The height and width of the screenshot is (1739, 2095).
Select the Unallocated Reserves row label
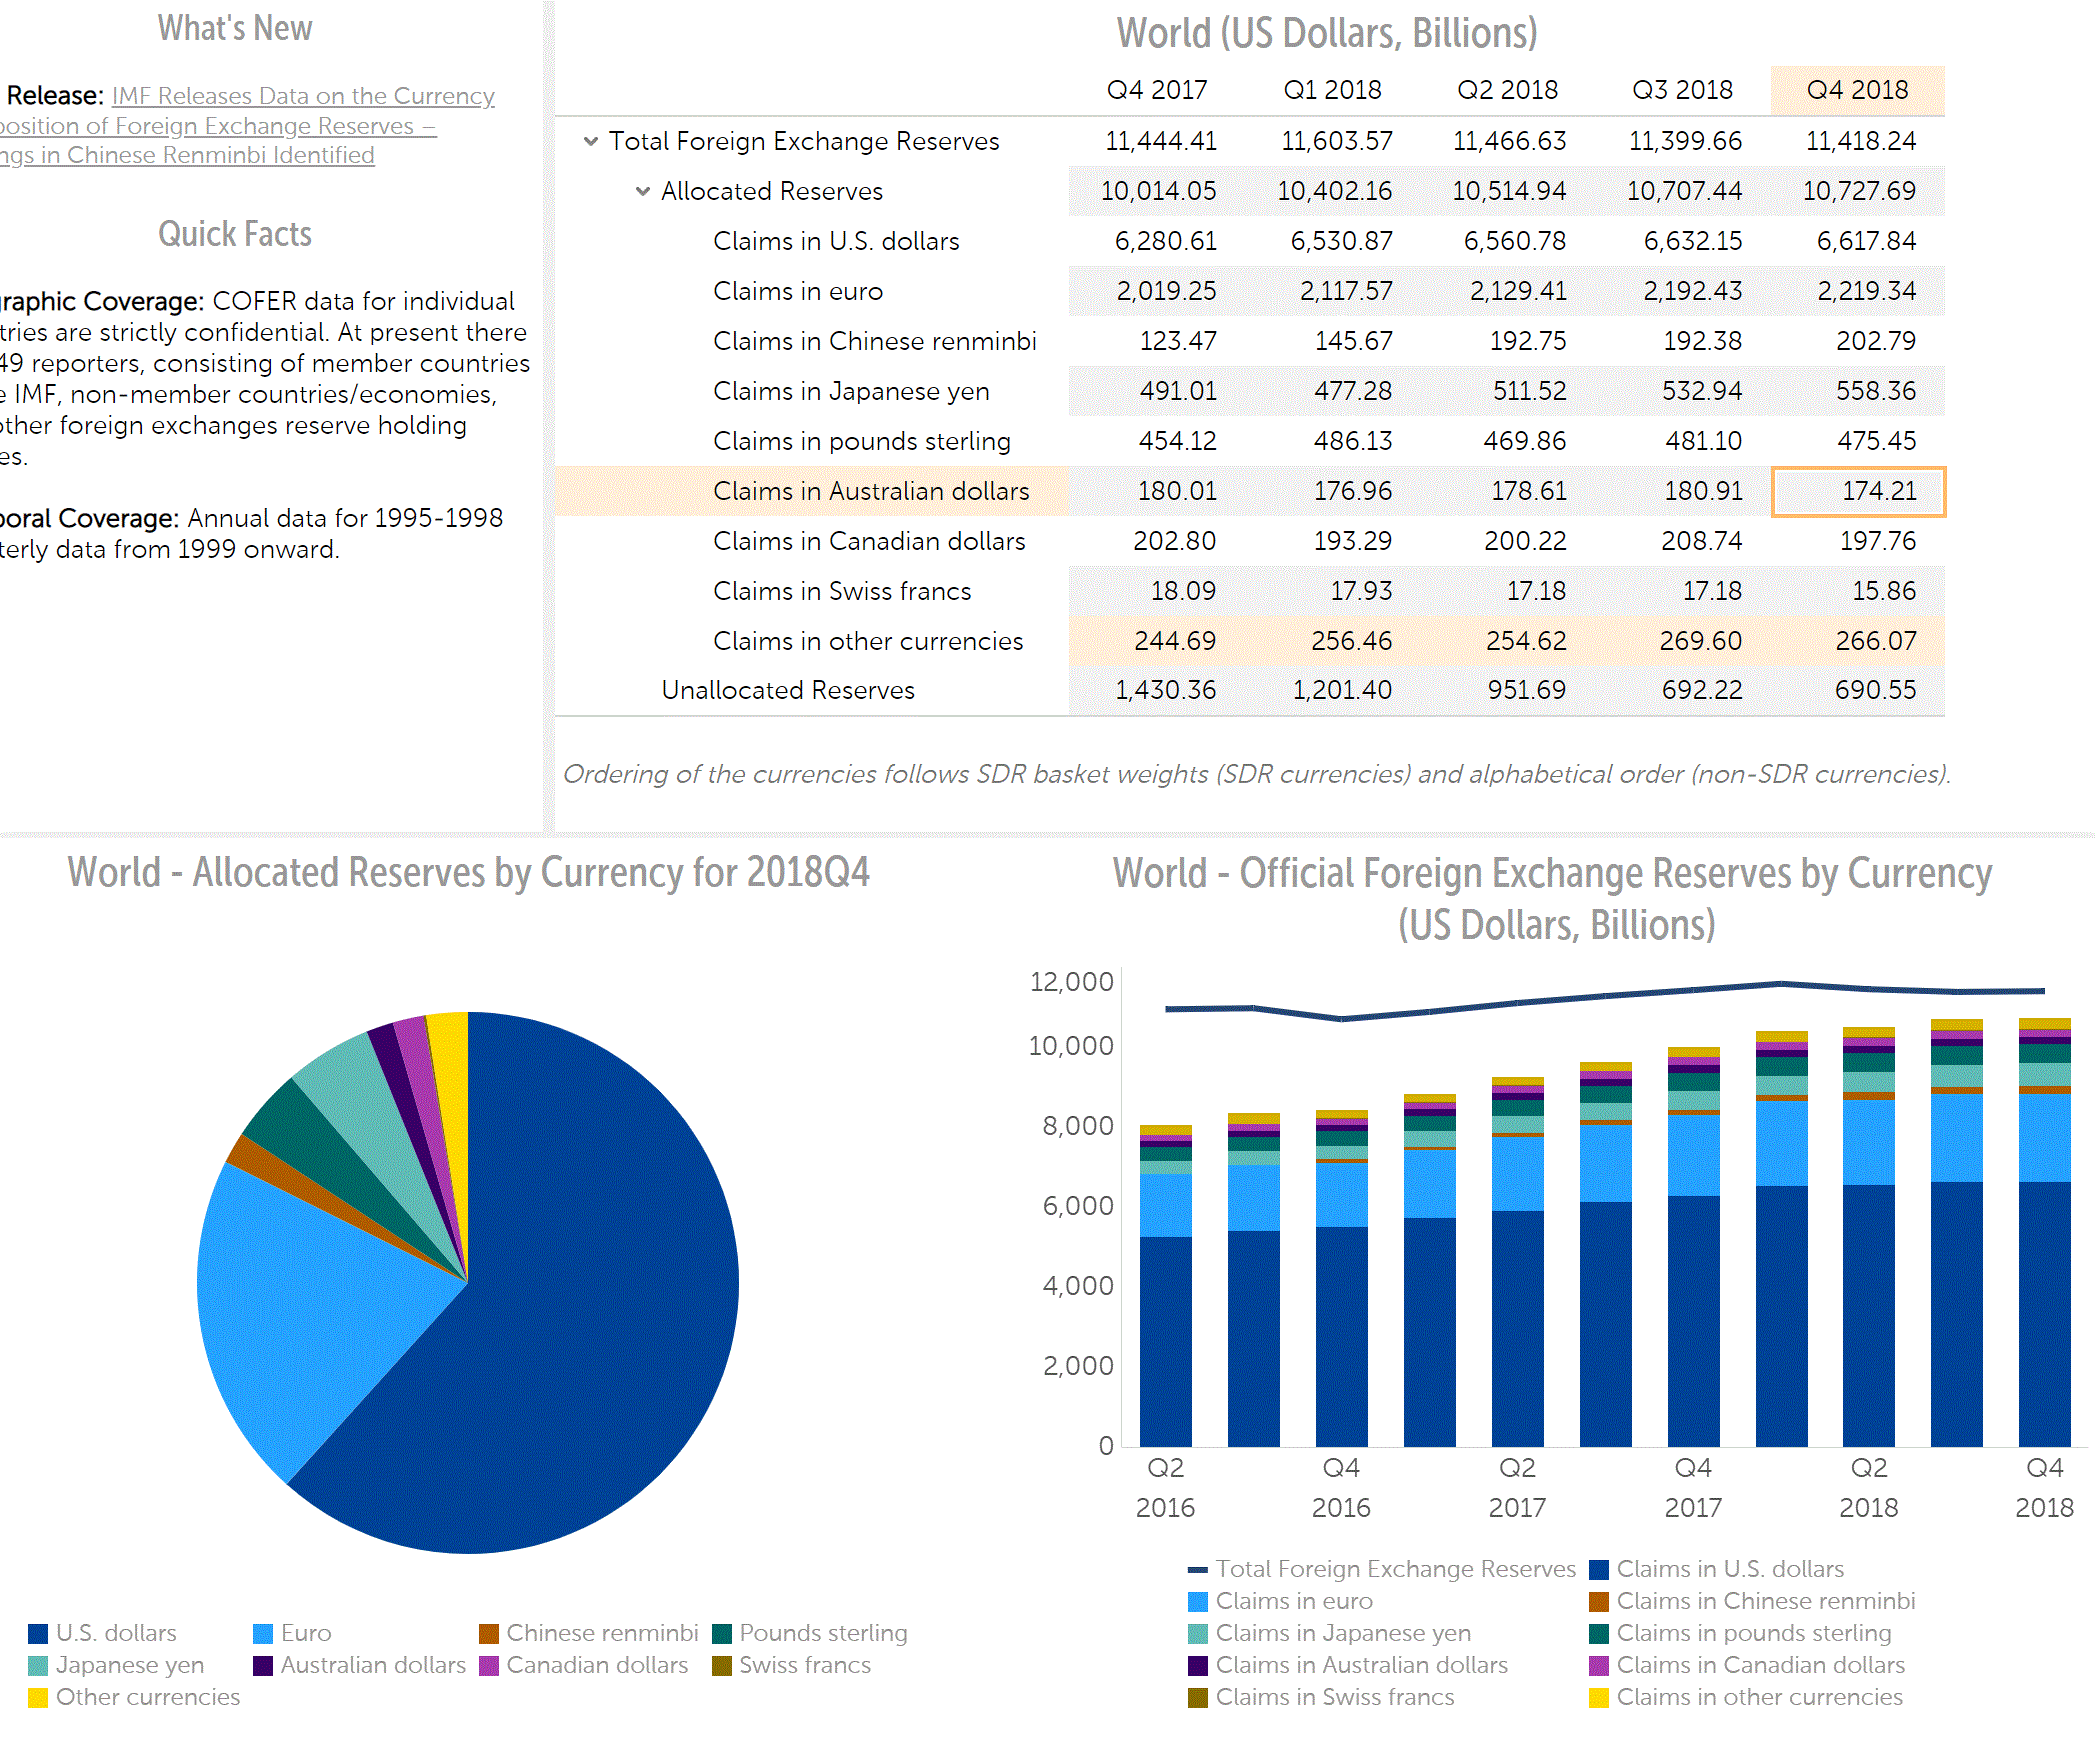click(x=787, y=690)
